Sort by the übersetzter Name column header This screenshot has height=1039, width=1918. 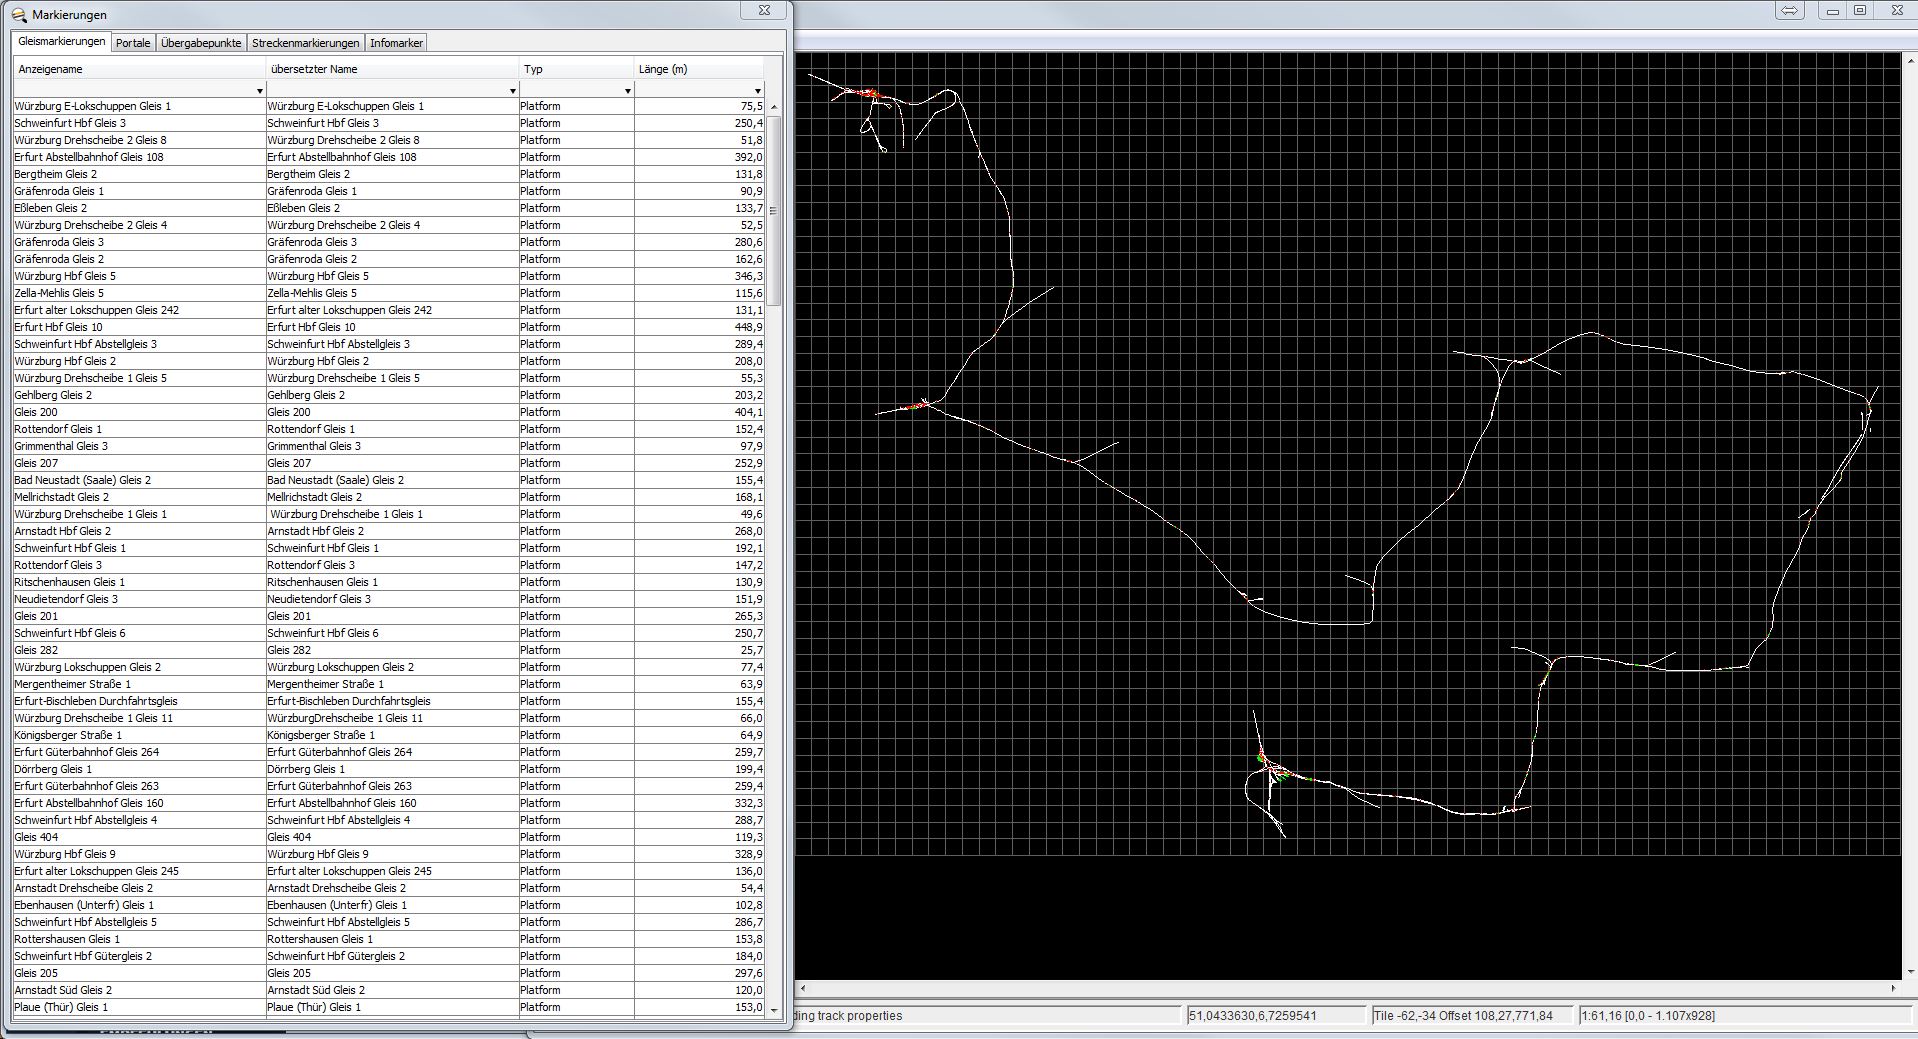[392, 69]
